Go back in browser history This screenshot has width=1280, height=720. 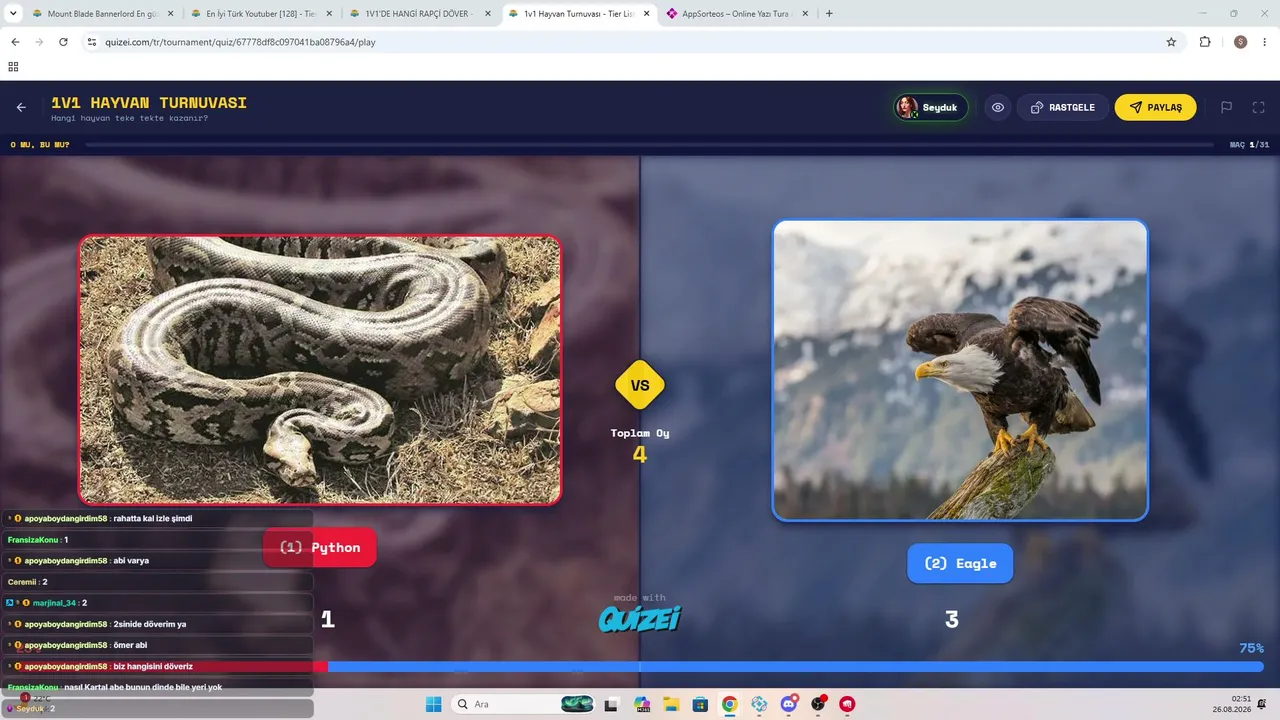[x=15, y=42]
